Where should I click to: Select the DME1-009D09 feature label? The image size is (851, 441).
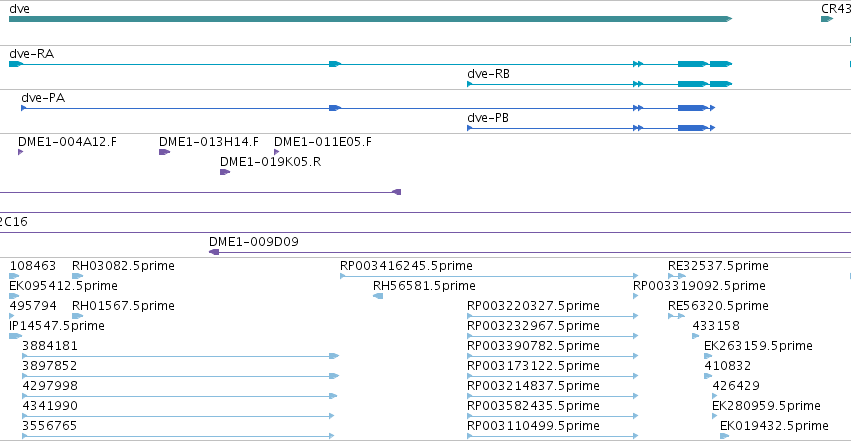254,241
